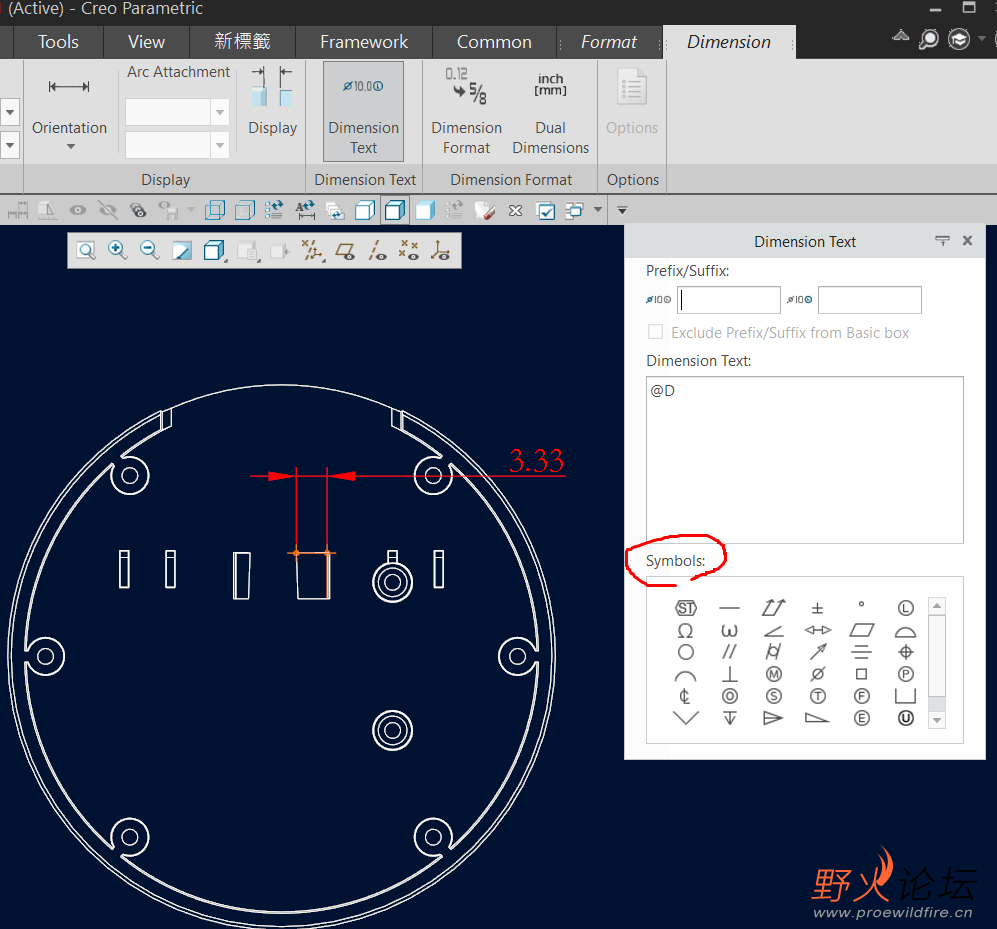Click into the Dimension Text box with @D

(x=804, y=460)
